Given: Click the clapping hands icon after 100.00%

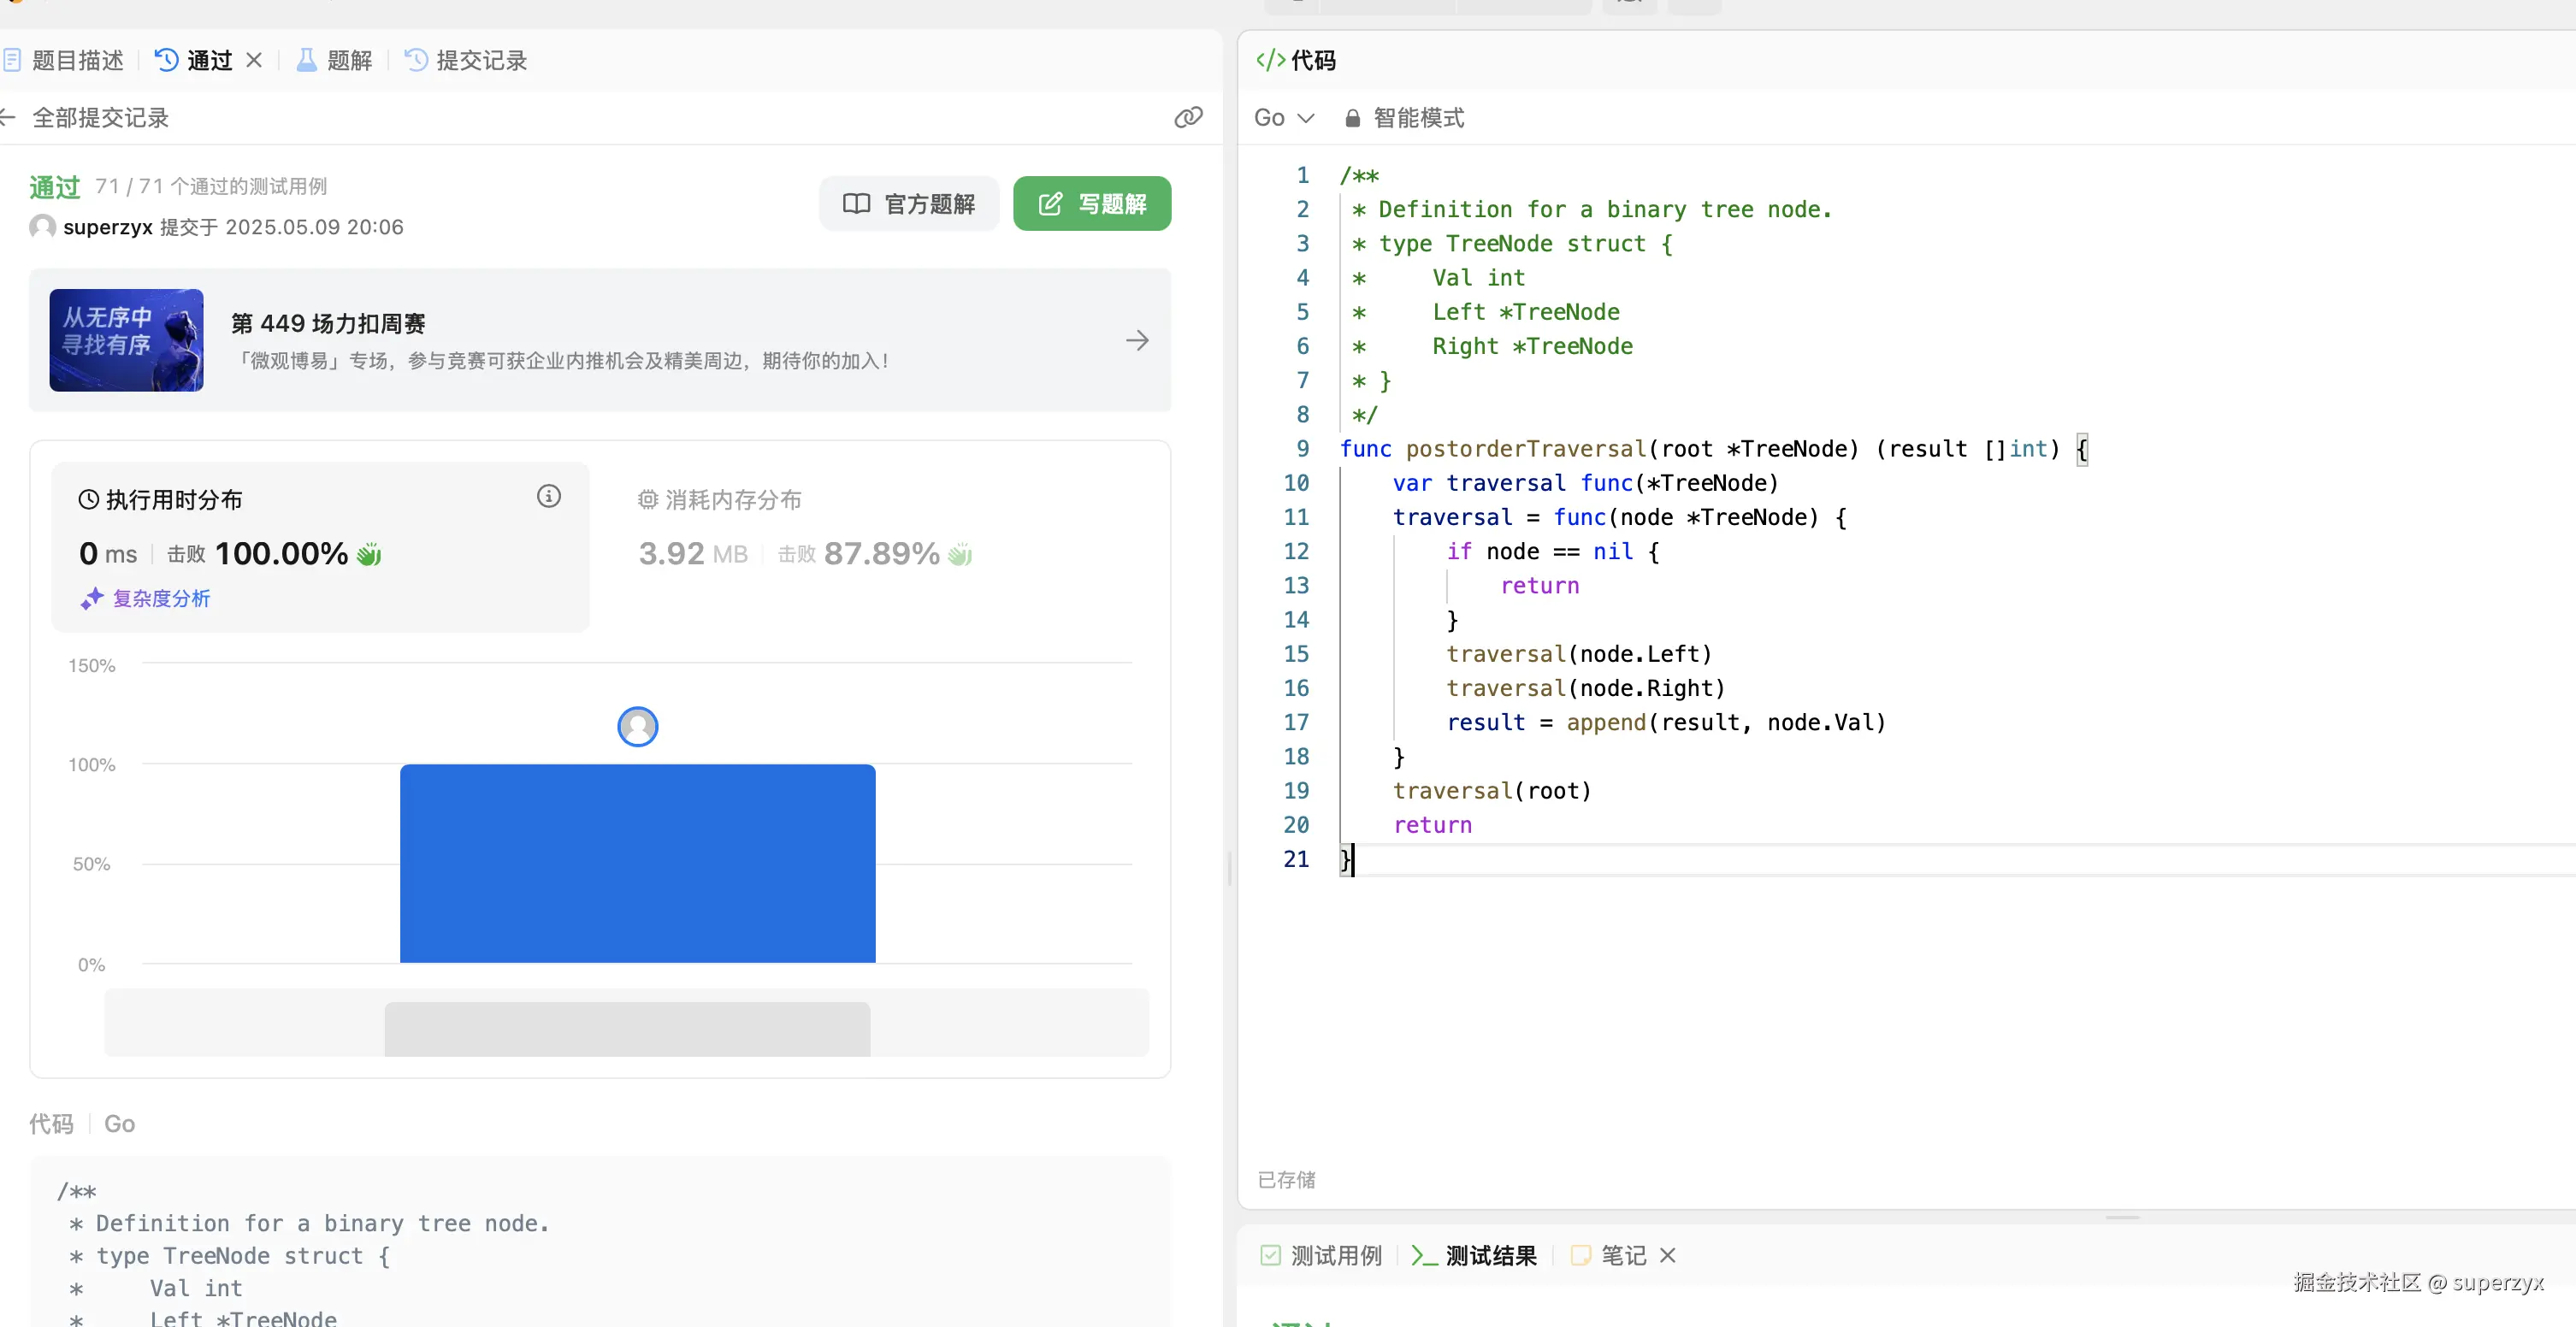Looking at the screenshot, I should pyautogui.click(x=369, y=554).
